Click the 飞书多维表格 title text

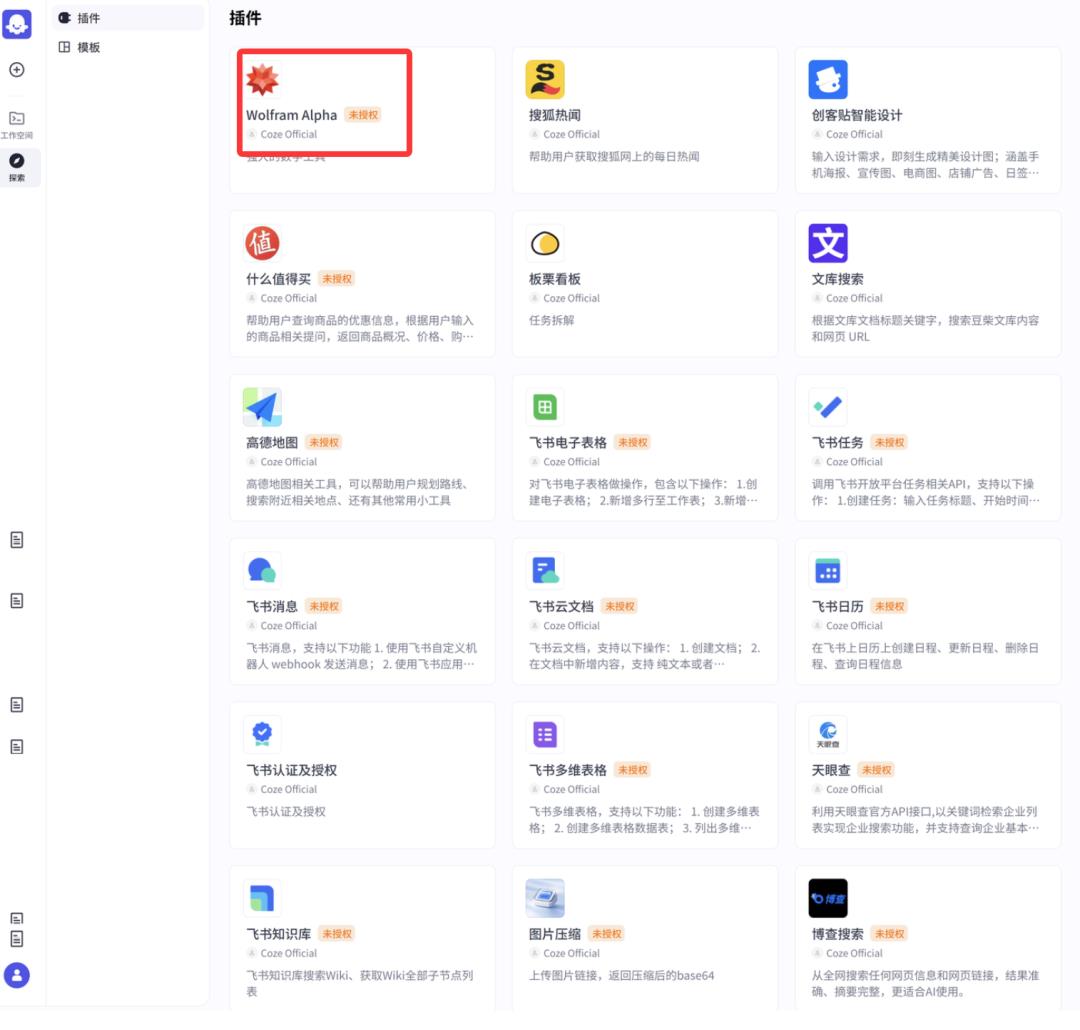[x=568, y=770]
